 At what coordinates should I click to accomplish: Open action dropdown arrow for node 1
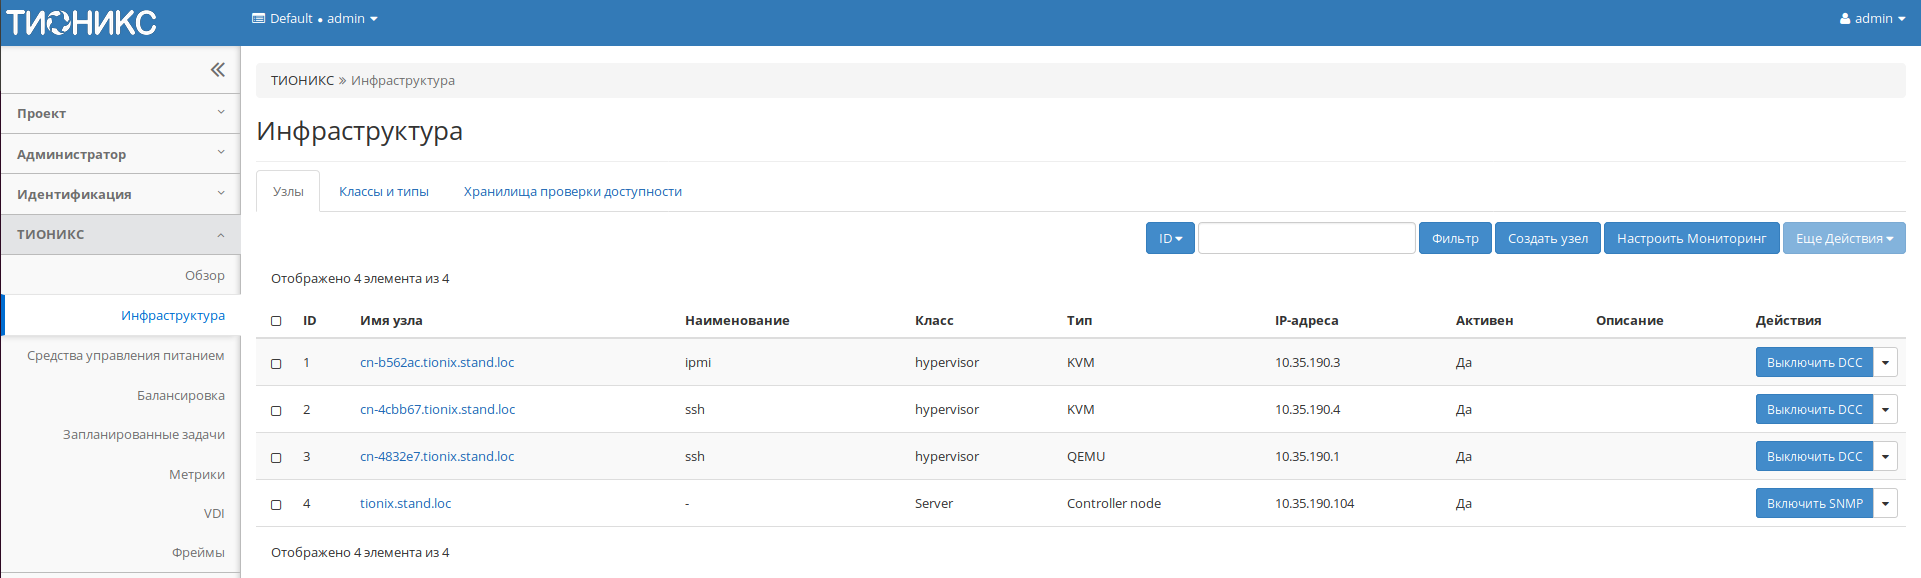pos(1885,362)
